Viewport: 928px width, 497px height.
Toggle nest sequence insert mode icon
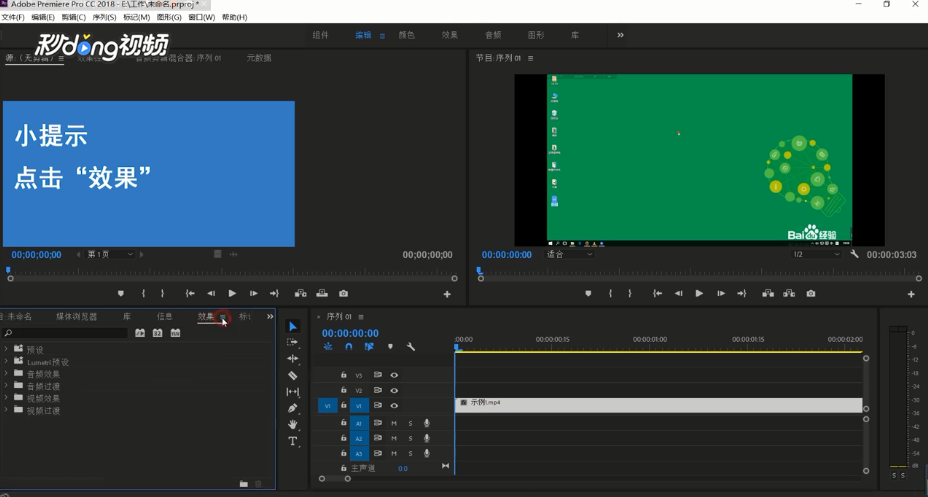328,347
